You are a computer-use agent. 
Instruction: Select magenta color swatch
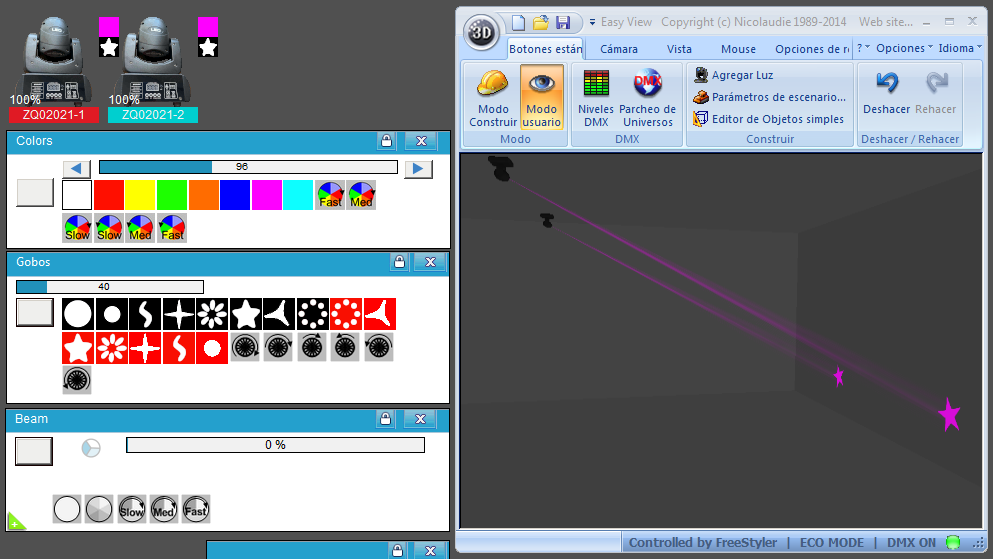[x=267, y=194]
